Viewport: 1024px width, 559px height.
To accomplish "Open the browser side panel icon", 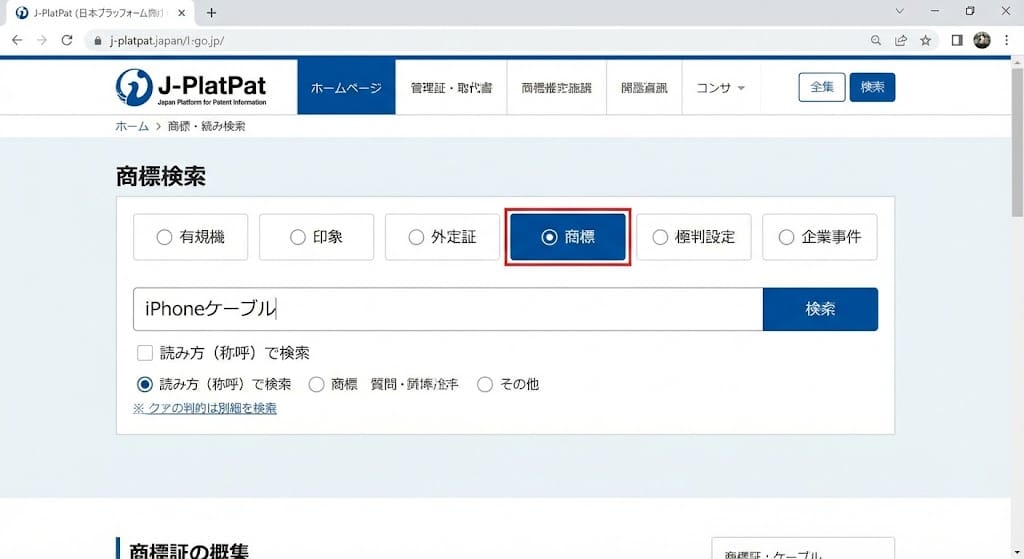I will [x=957, y=40].
